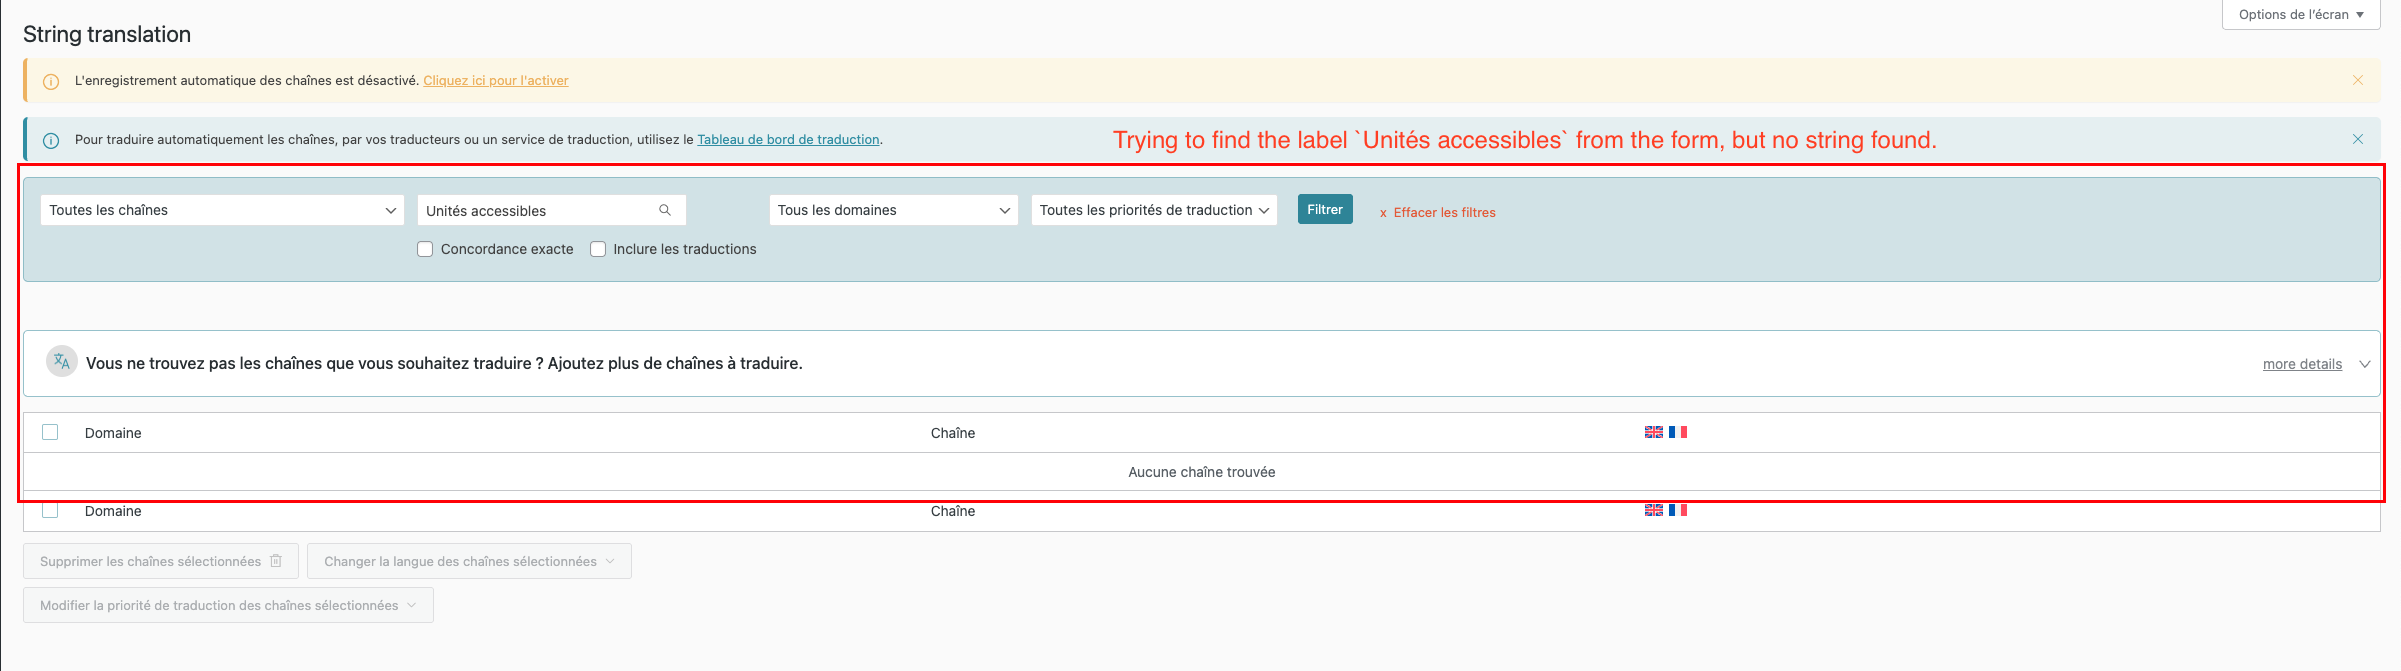The height and width of the screenshot is (671, 2401).
Task: Click 'Effacer les filtres' link
Action: point(1444,213)
